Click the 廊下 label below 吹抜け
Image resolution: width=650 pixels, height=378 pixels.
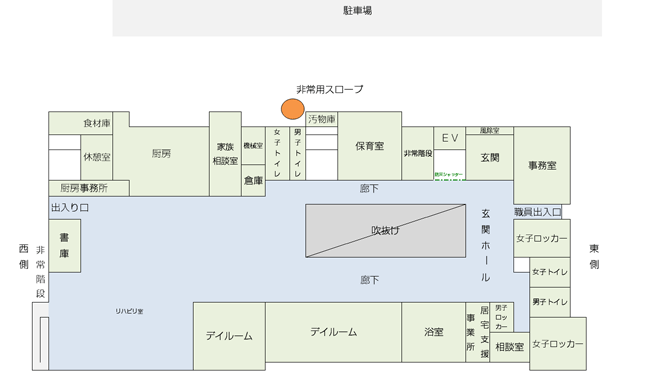click(369, 280)
